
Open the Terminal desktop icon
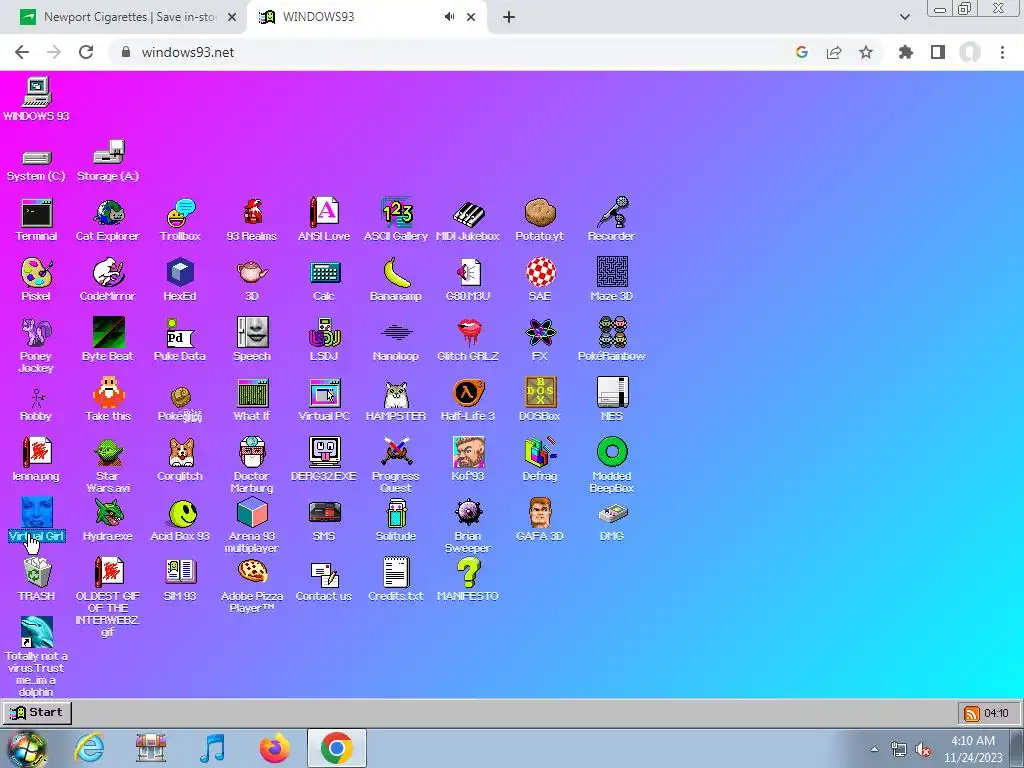pyautogui.click(x=36, y=220)
